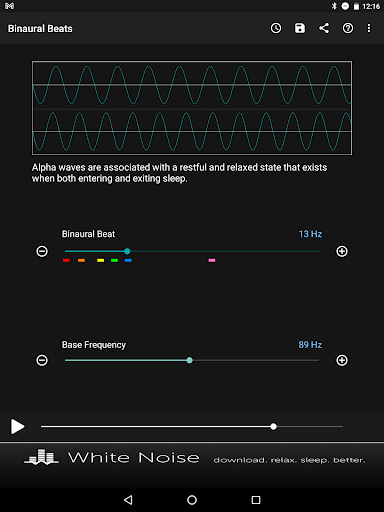Screen dimensions: 384x512
Task: Select the orange preset marker
Action: point(81,260)
